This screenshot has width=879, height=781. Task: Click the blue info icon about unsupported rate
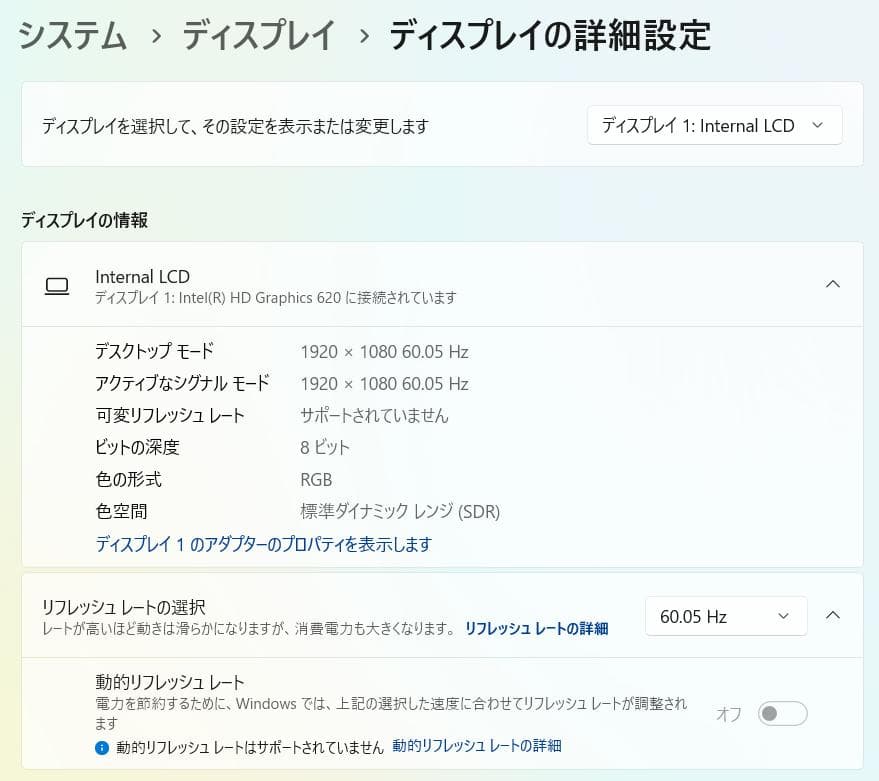pos(101,747)
